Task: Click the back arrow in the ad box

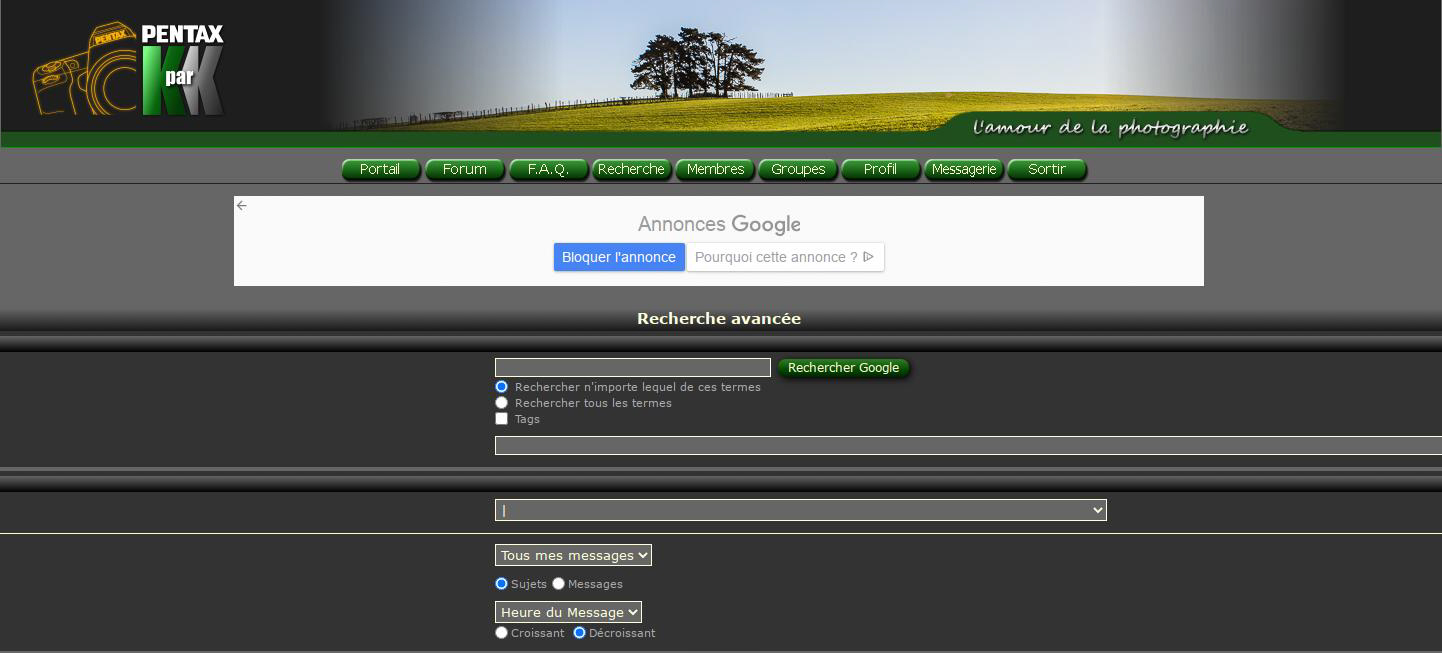Action: tap(241, 205)
